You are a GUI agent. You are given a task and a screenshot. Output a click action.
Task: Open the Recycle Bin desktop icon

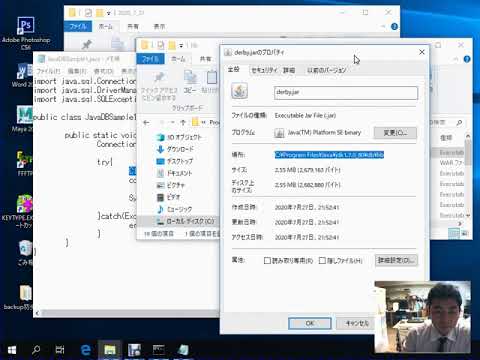[x=25, y=253]
